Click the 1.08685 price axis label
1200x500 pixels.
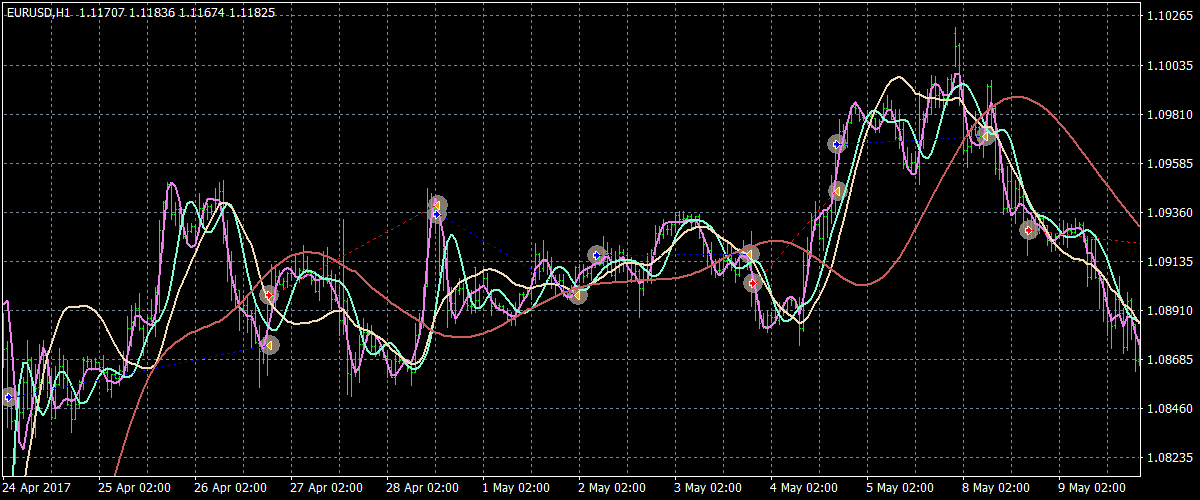[x=1169, y=359]
